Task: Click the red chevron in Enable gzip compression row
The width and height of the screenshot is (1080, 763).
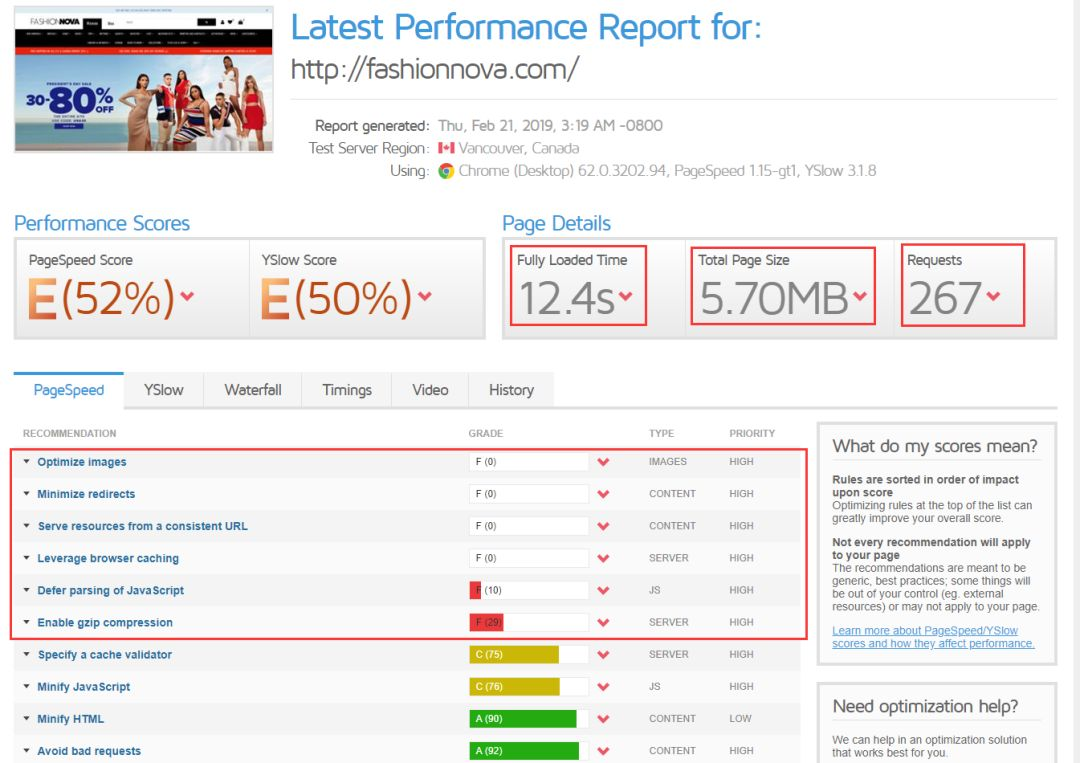Action: tap(603, 622)
